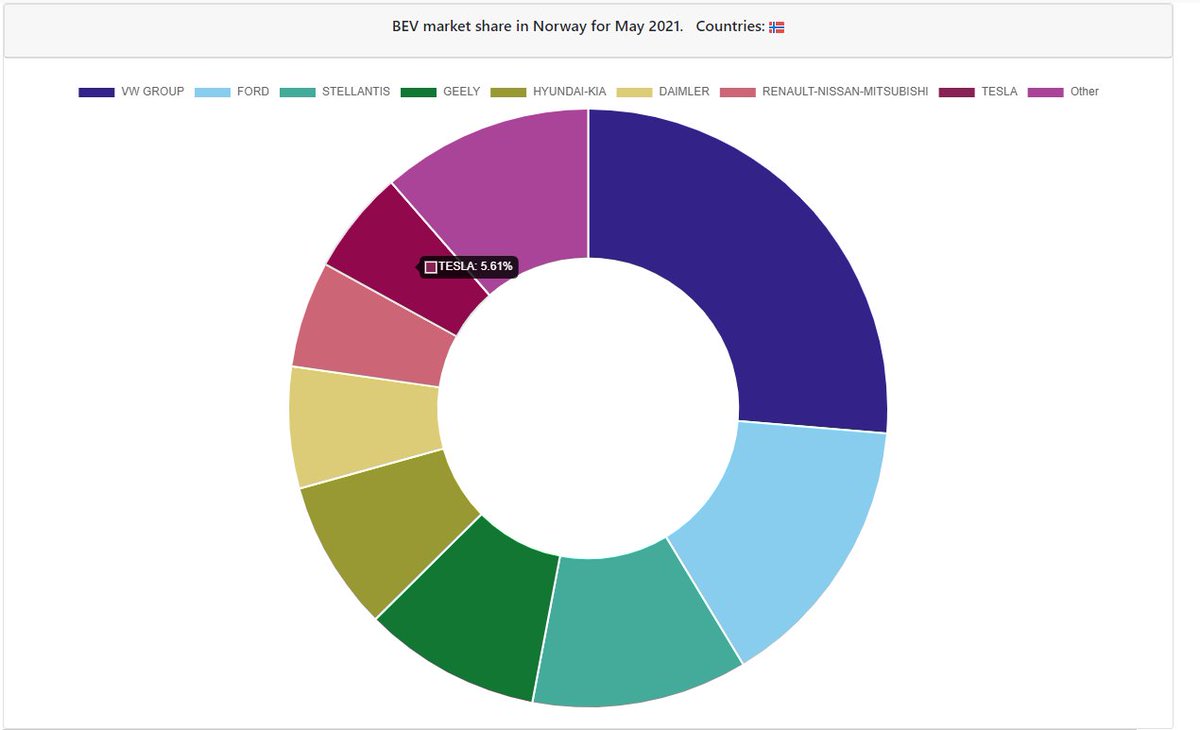This screenshot has width=1200, height=730.
Task: Toggle RENAULT-NISSAN-MITSUBISHI legend color box
Action: coord(738,92)
